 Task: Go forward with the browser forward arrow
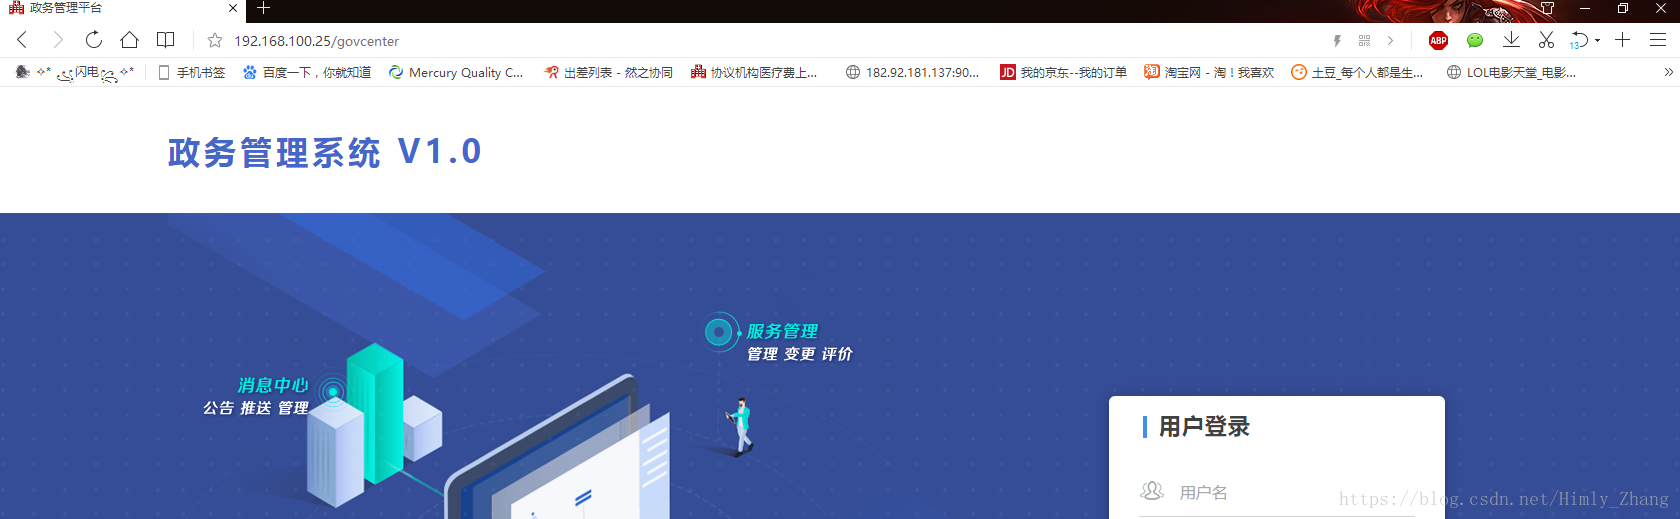pos(58,40)
